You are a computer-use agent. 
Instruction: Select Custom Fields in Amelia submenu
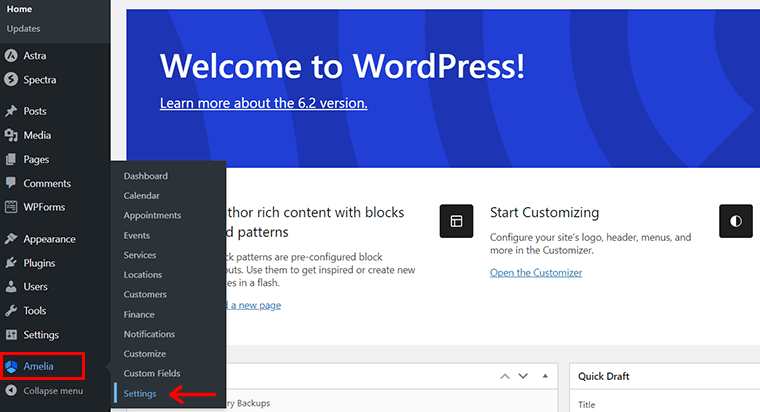(x=152, y=374)
